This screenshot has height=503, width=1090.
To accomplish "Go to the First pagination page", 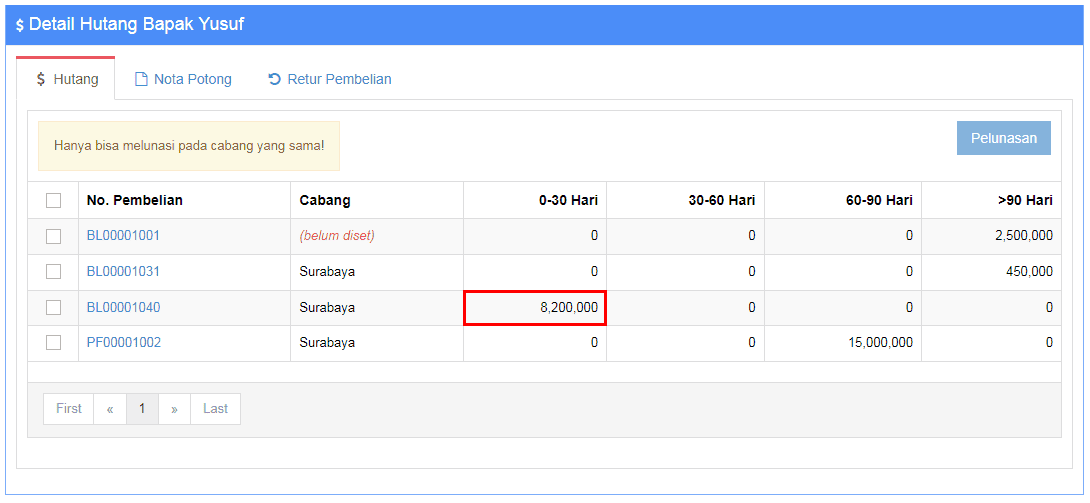I will (69, 409).
